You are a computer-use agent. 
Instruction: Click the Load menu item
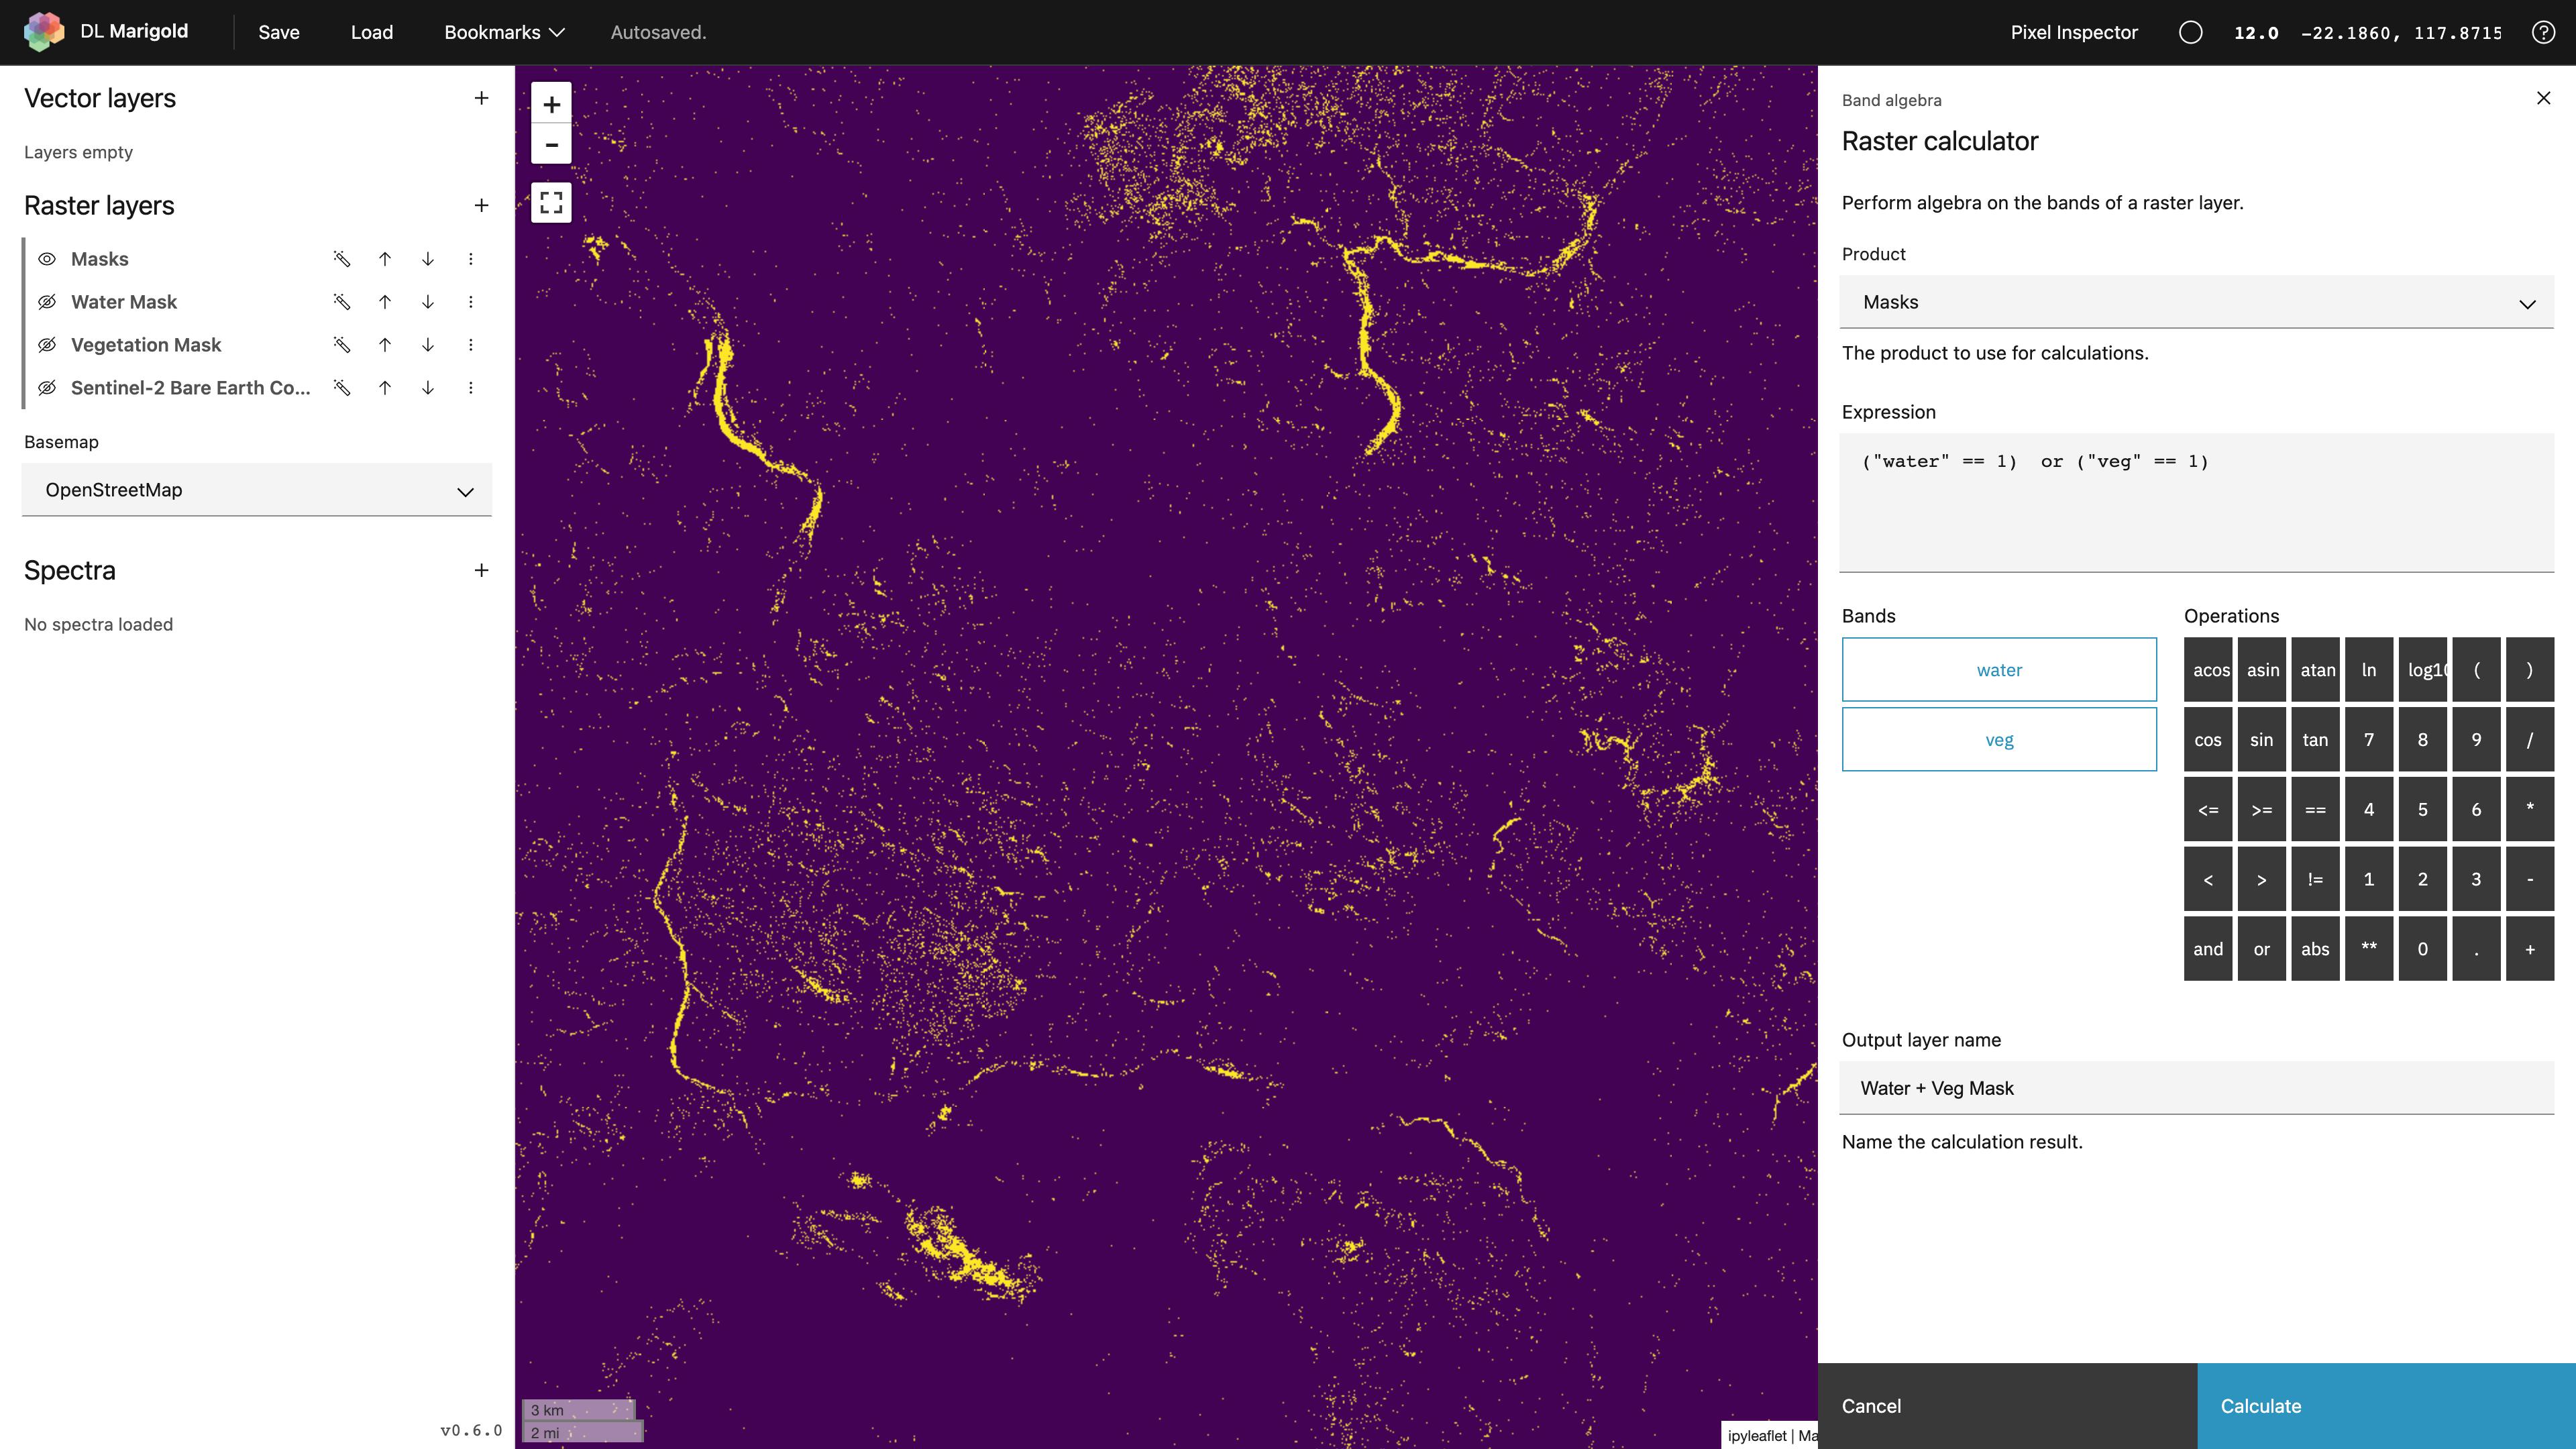coord(372,32)
